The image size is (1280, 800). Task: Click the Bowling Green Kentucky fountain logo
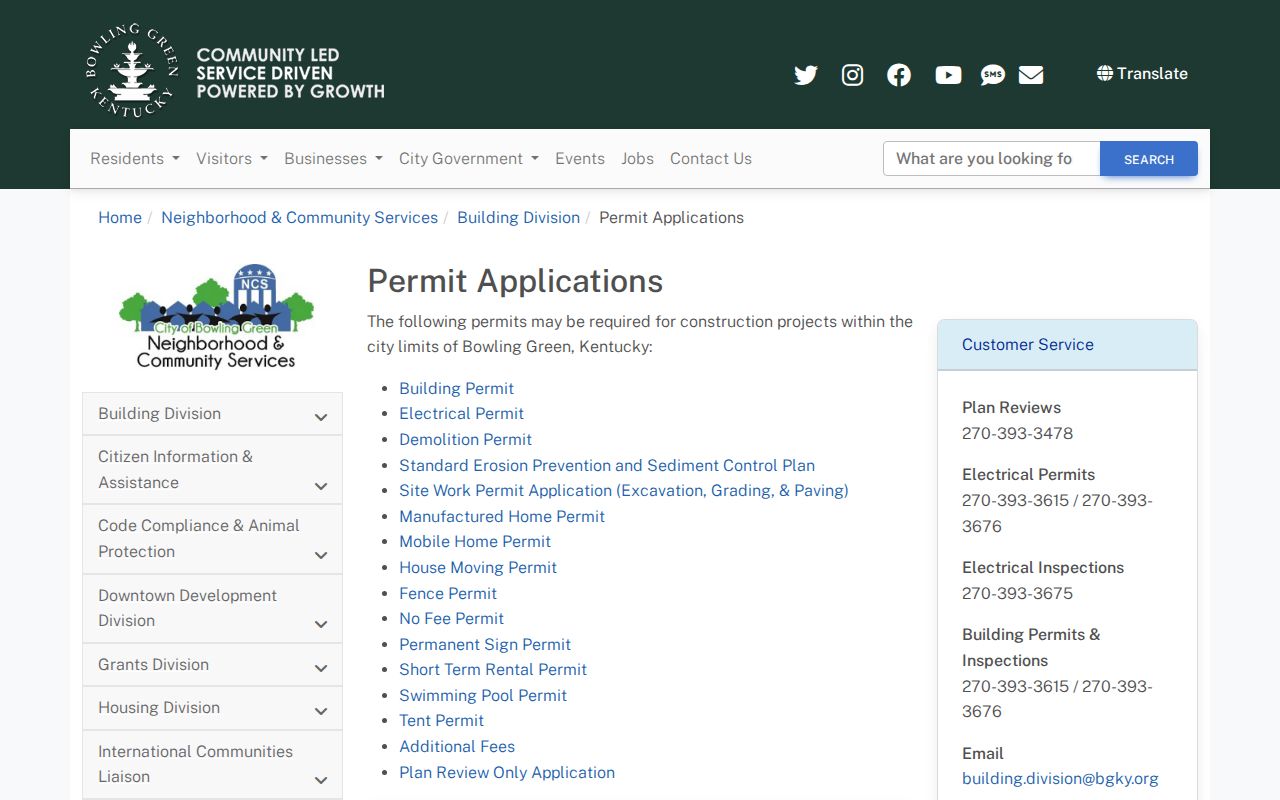pos(132,71)
